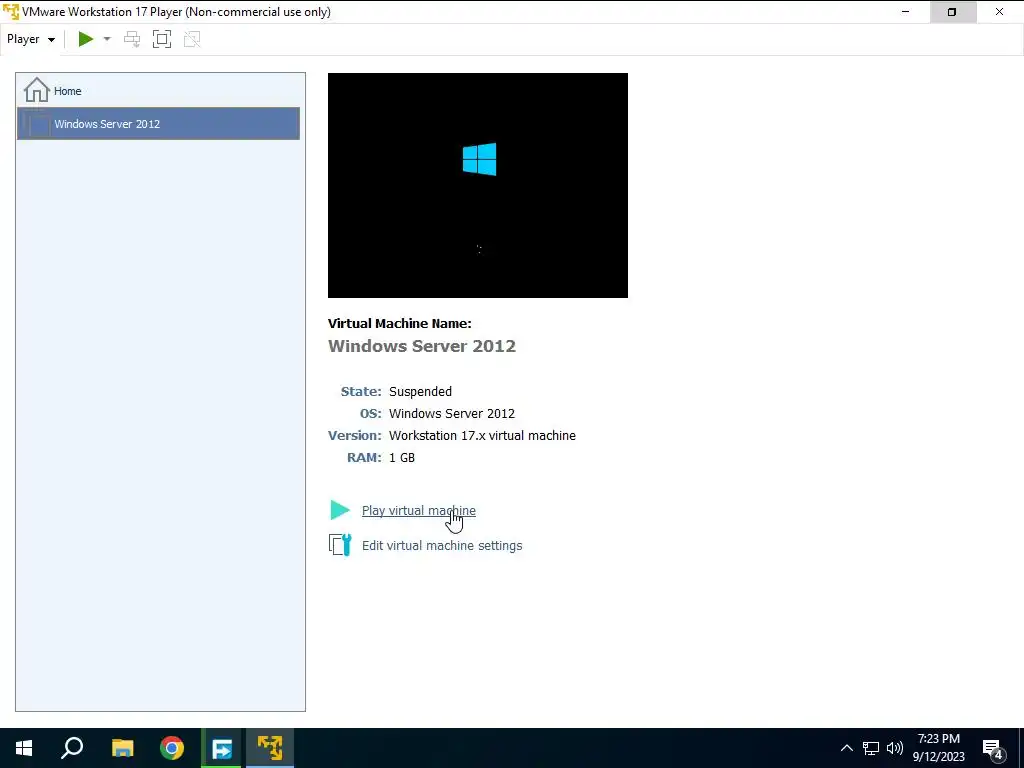Select the Windows Server 2012 library entry

point(158,123)
